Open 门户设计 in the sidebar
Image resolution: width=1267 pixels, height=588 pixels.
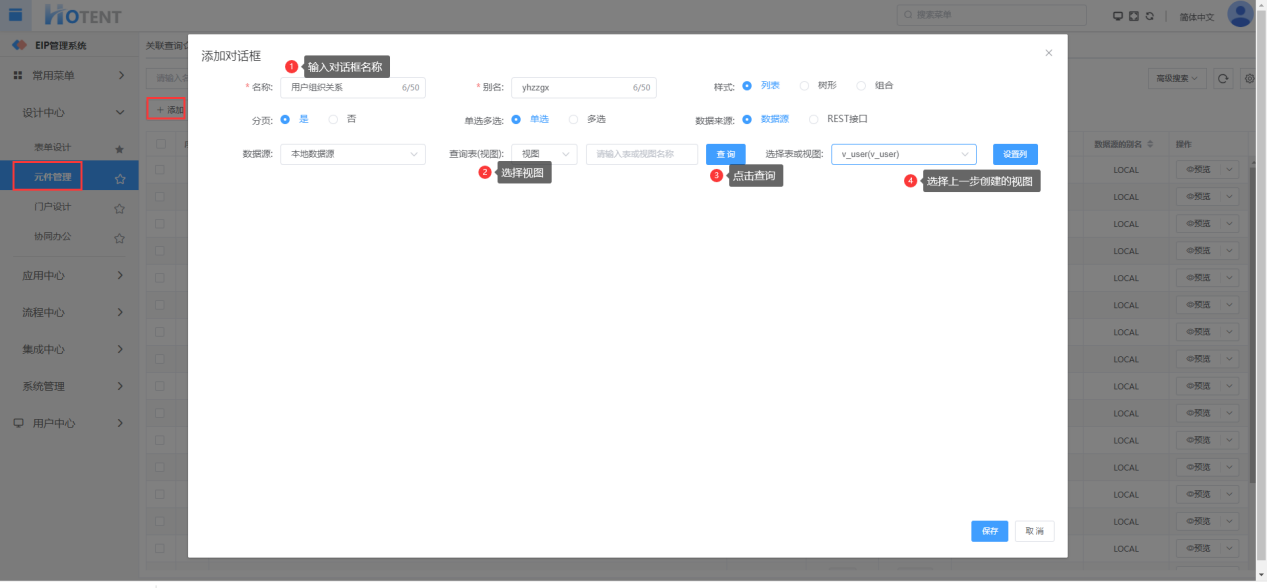(x=53, y=208)
